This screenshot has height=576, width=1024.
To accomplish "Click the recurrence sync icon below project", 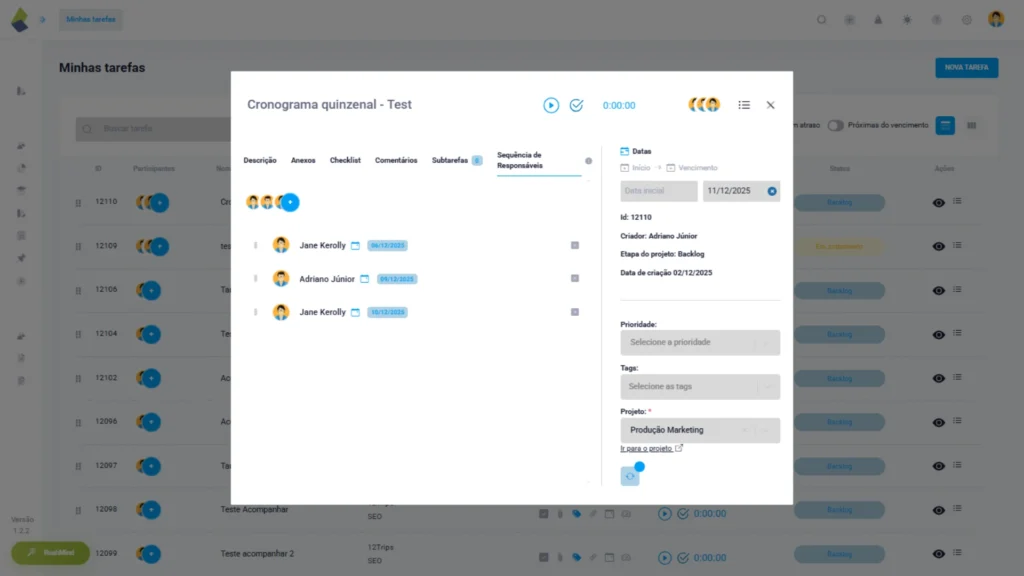I will [x=630, y=477].
